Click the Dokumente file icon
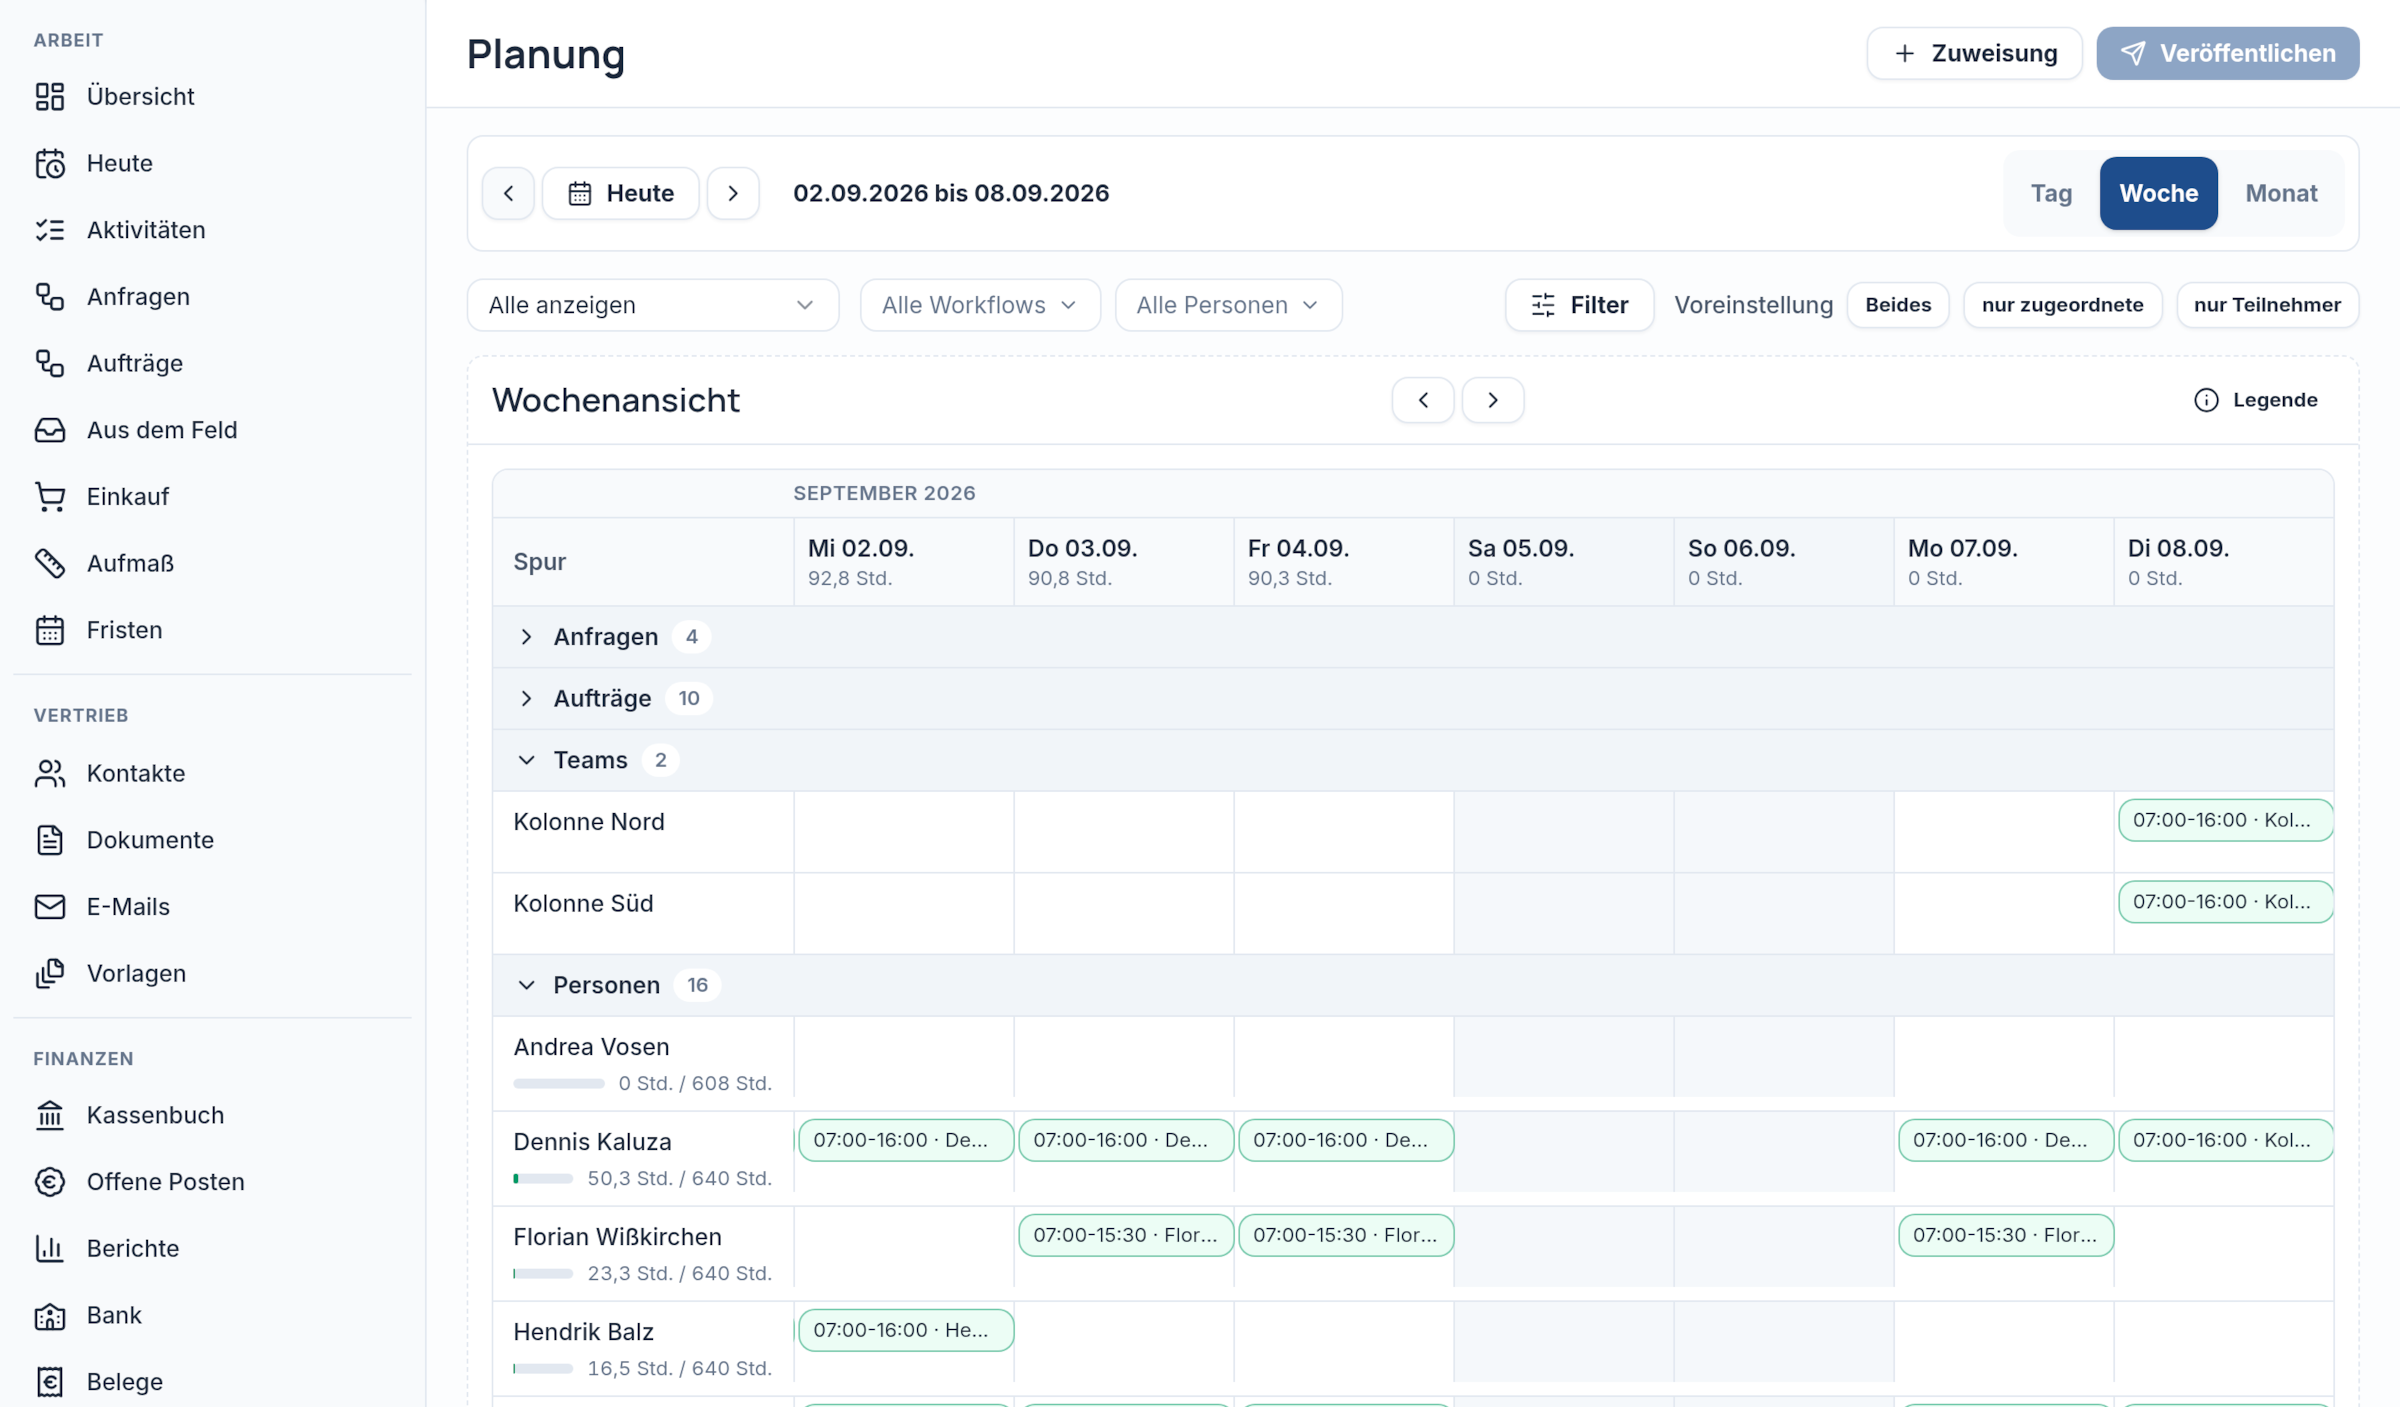Viewport: 2400px width, 1407px height. 50,840
